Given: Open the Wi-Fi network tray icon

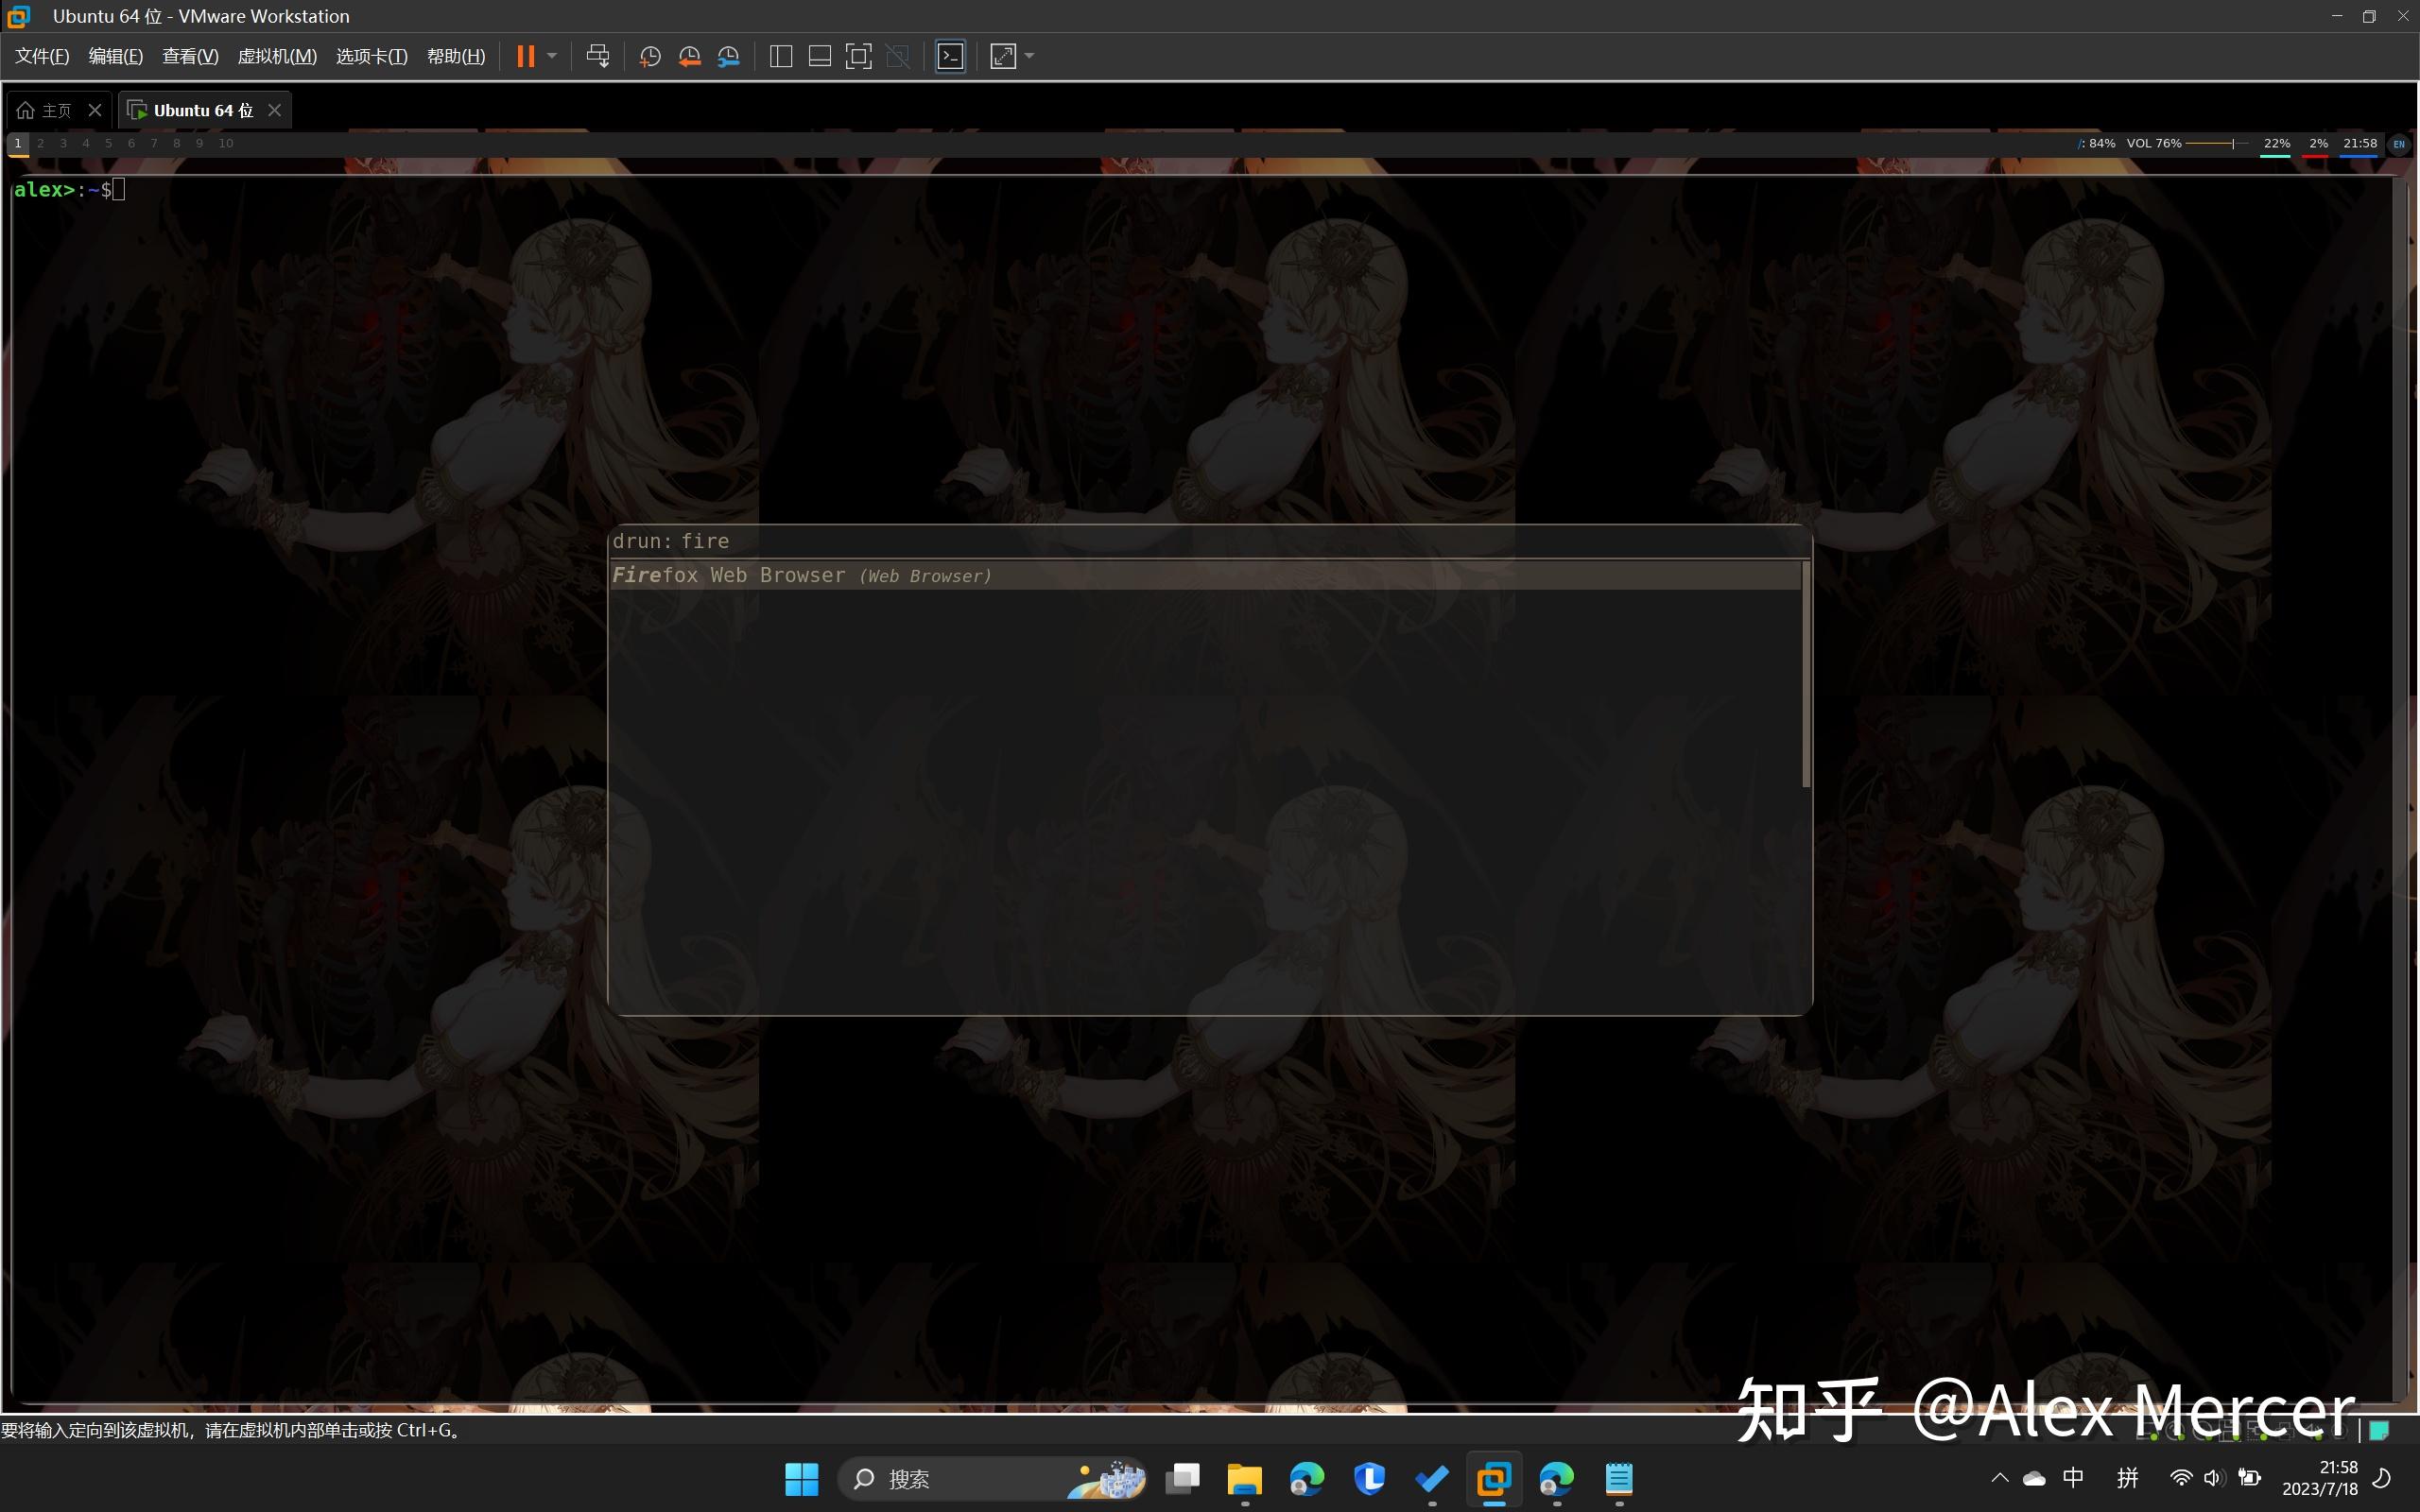Looking at the screenshot, I should click(2181, 1478).
